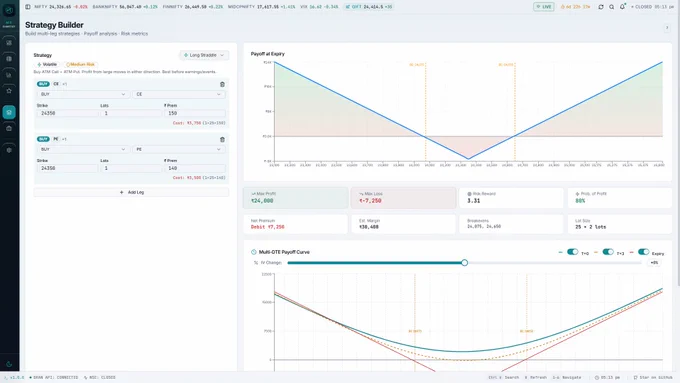680x383 pixels.
Task: Click the Lot Size card
Action: click(620, 224)
